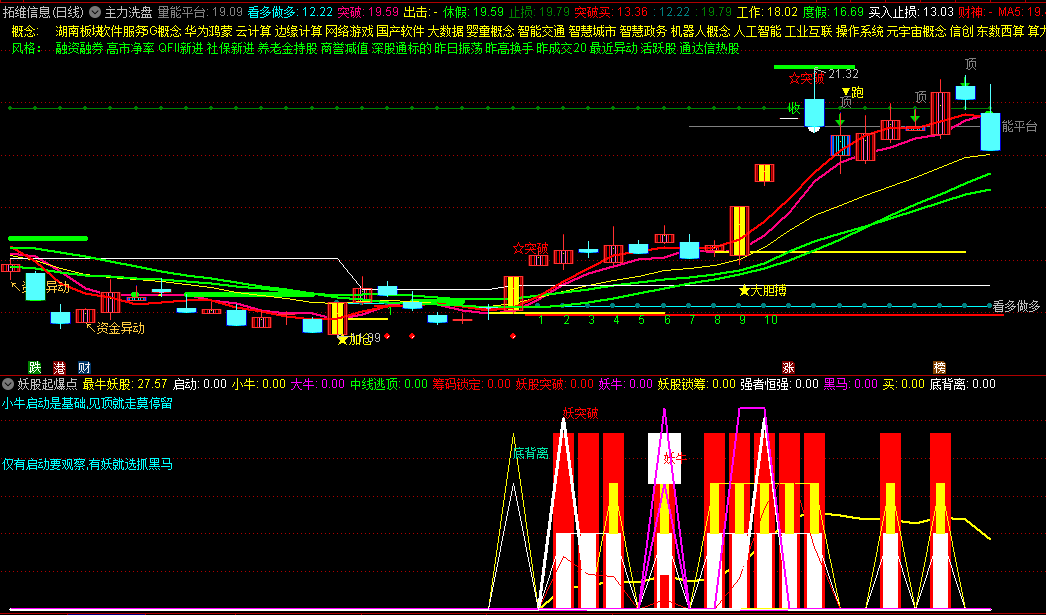Open the 云计算 concept tag
This screenshot has width=1046, height=615.
coord(253,31)
